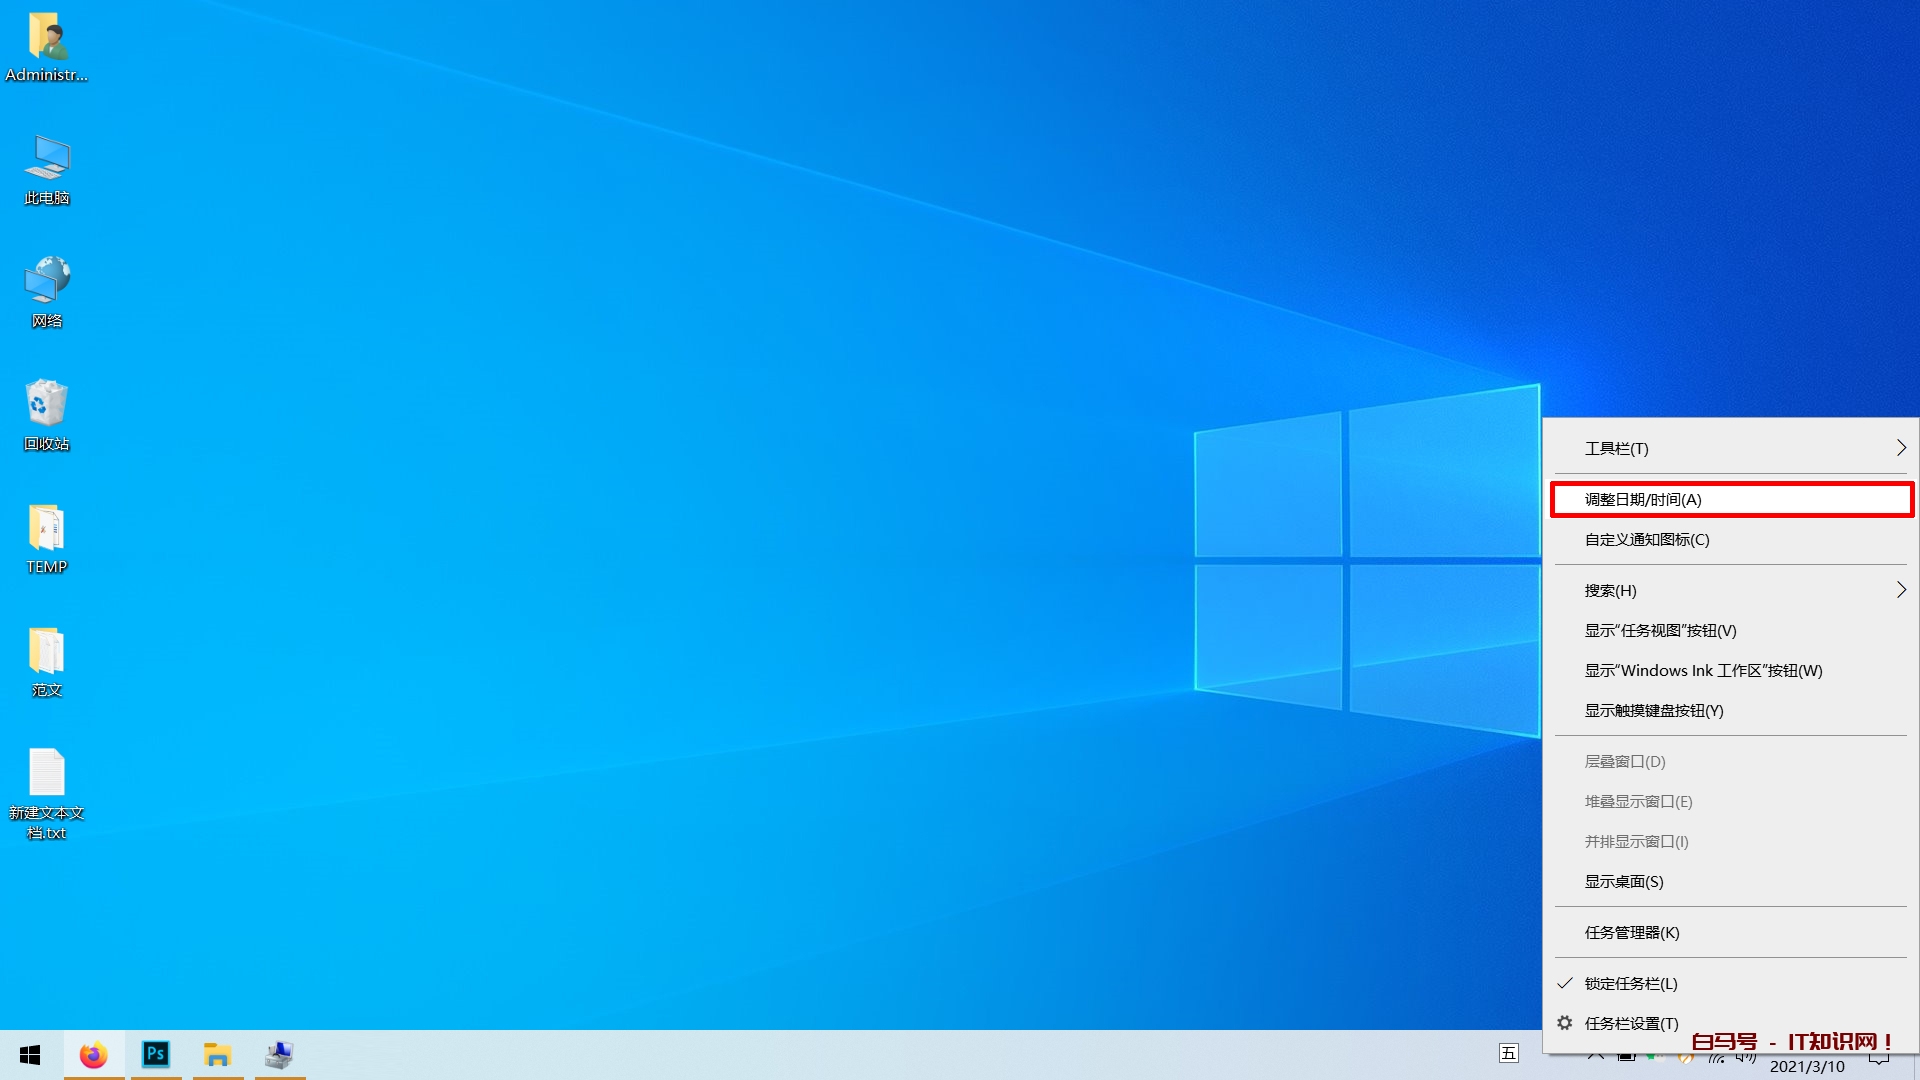Toggle 锁定任务栏(L) lock taskbar option

(1630, 983)
